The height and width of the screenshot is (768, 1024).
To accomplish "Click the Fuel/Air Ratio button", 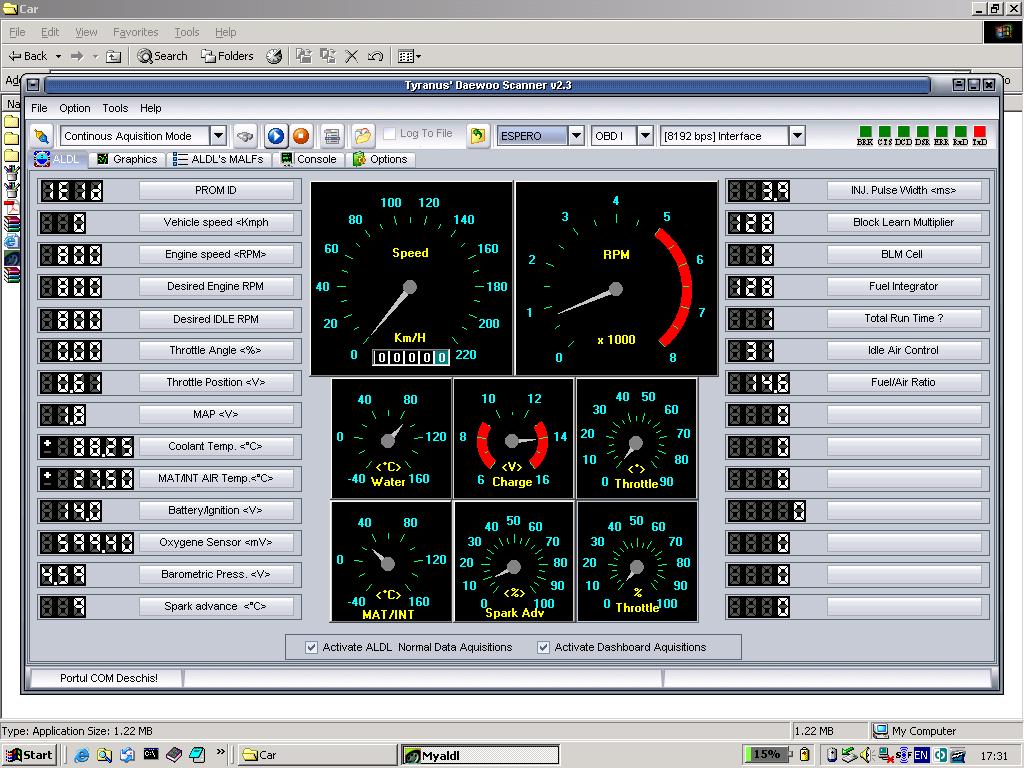I will 903,382.
